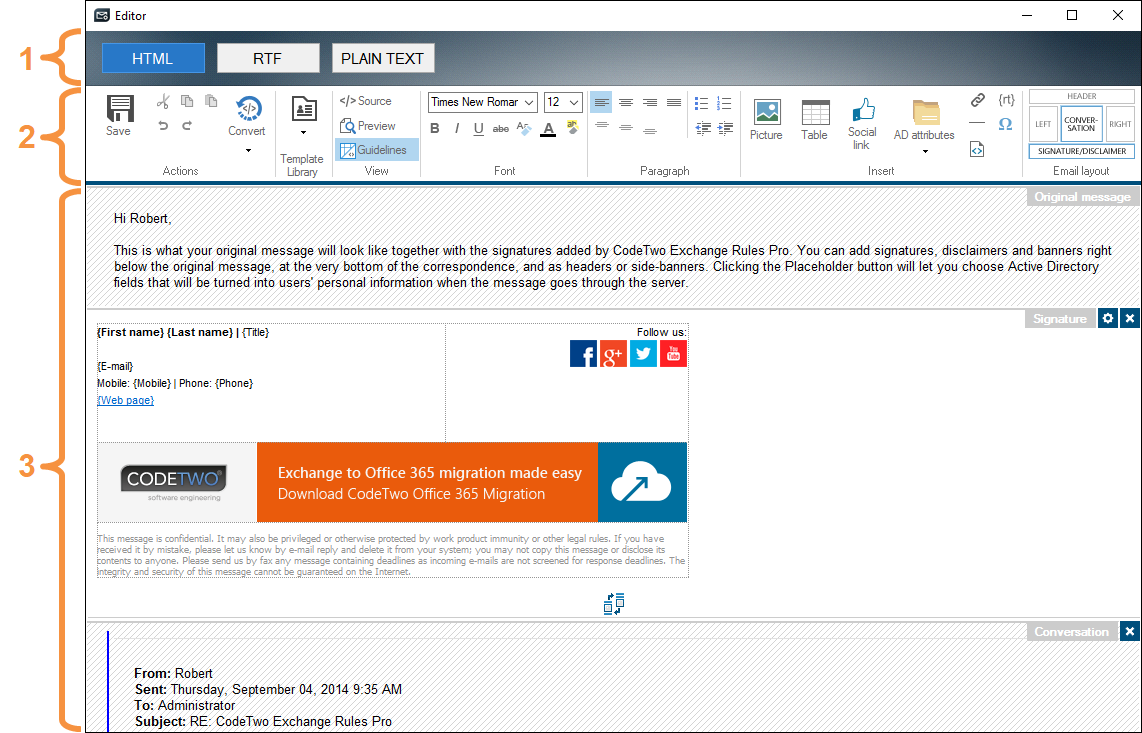
Task: Set vertical alignment to top
Action: point(602,126)
